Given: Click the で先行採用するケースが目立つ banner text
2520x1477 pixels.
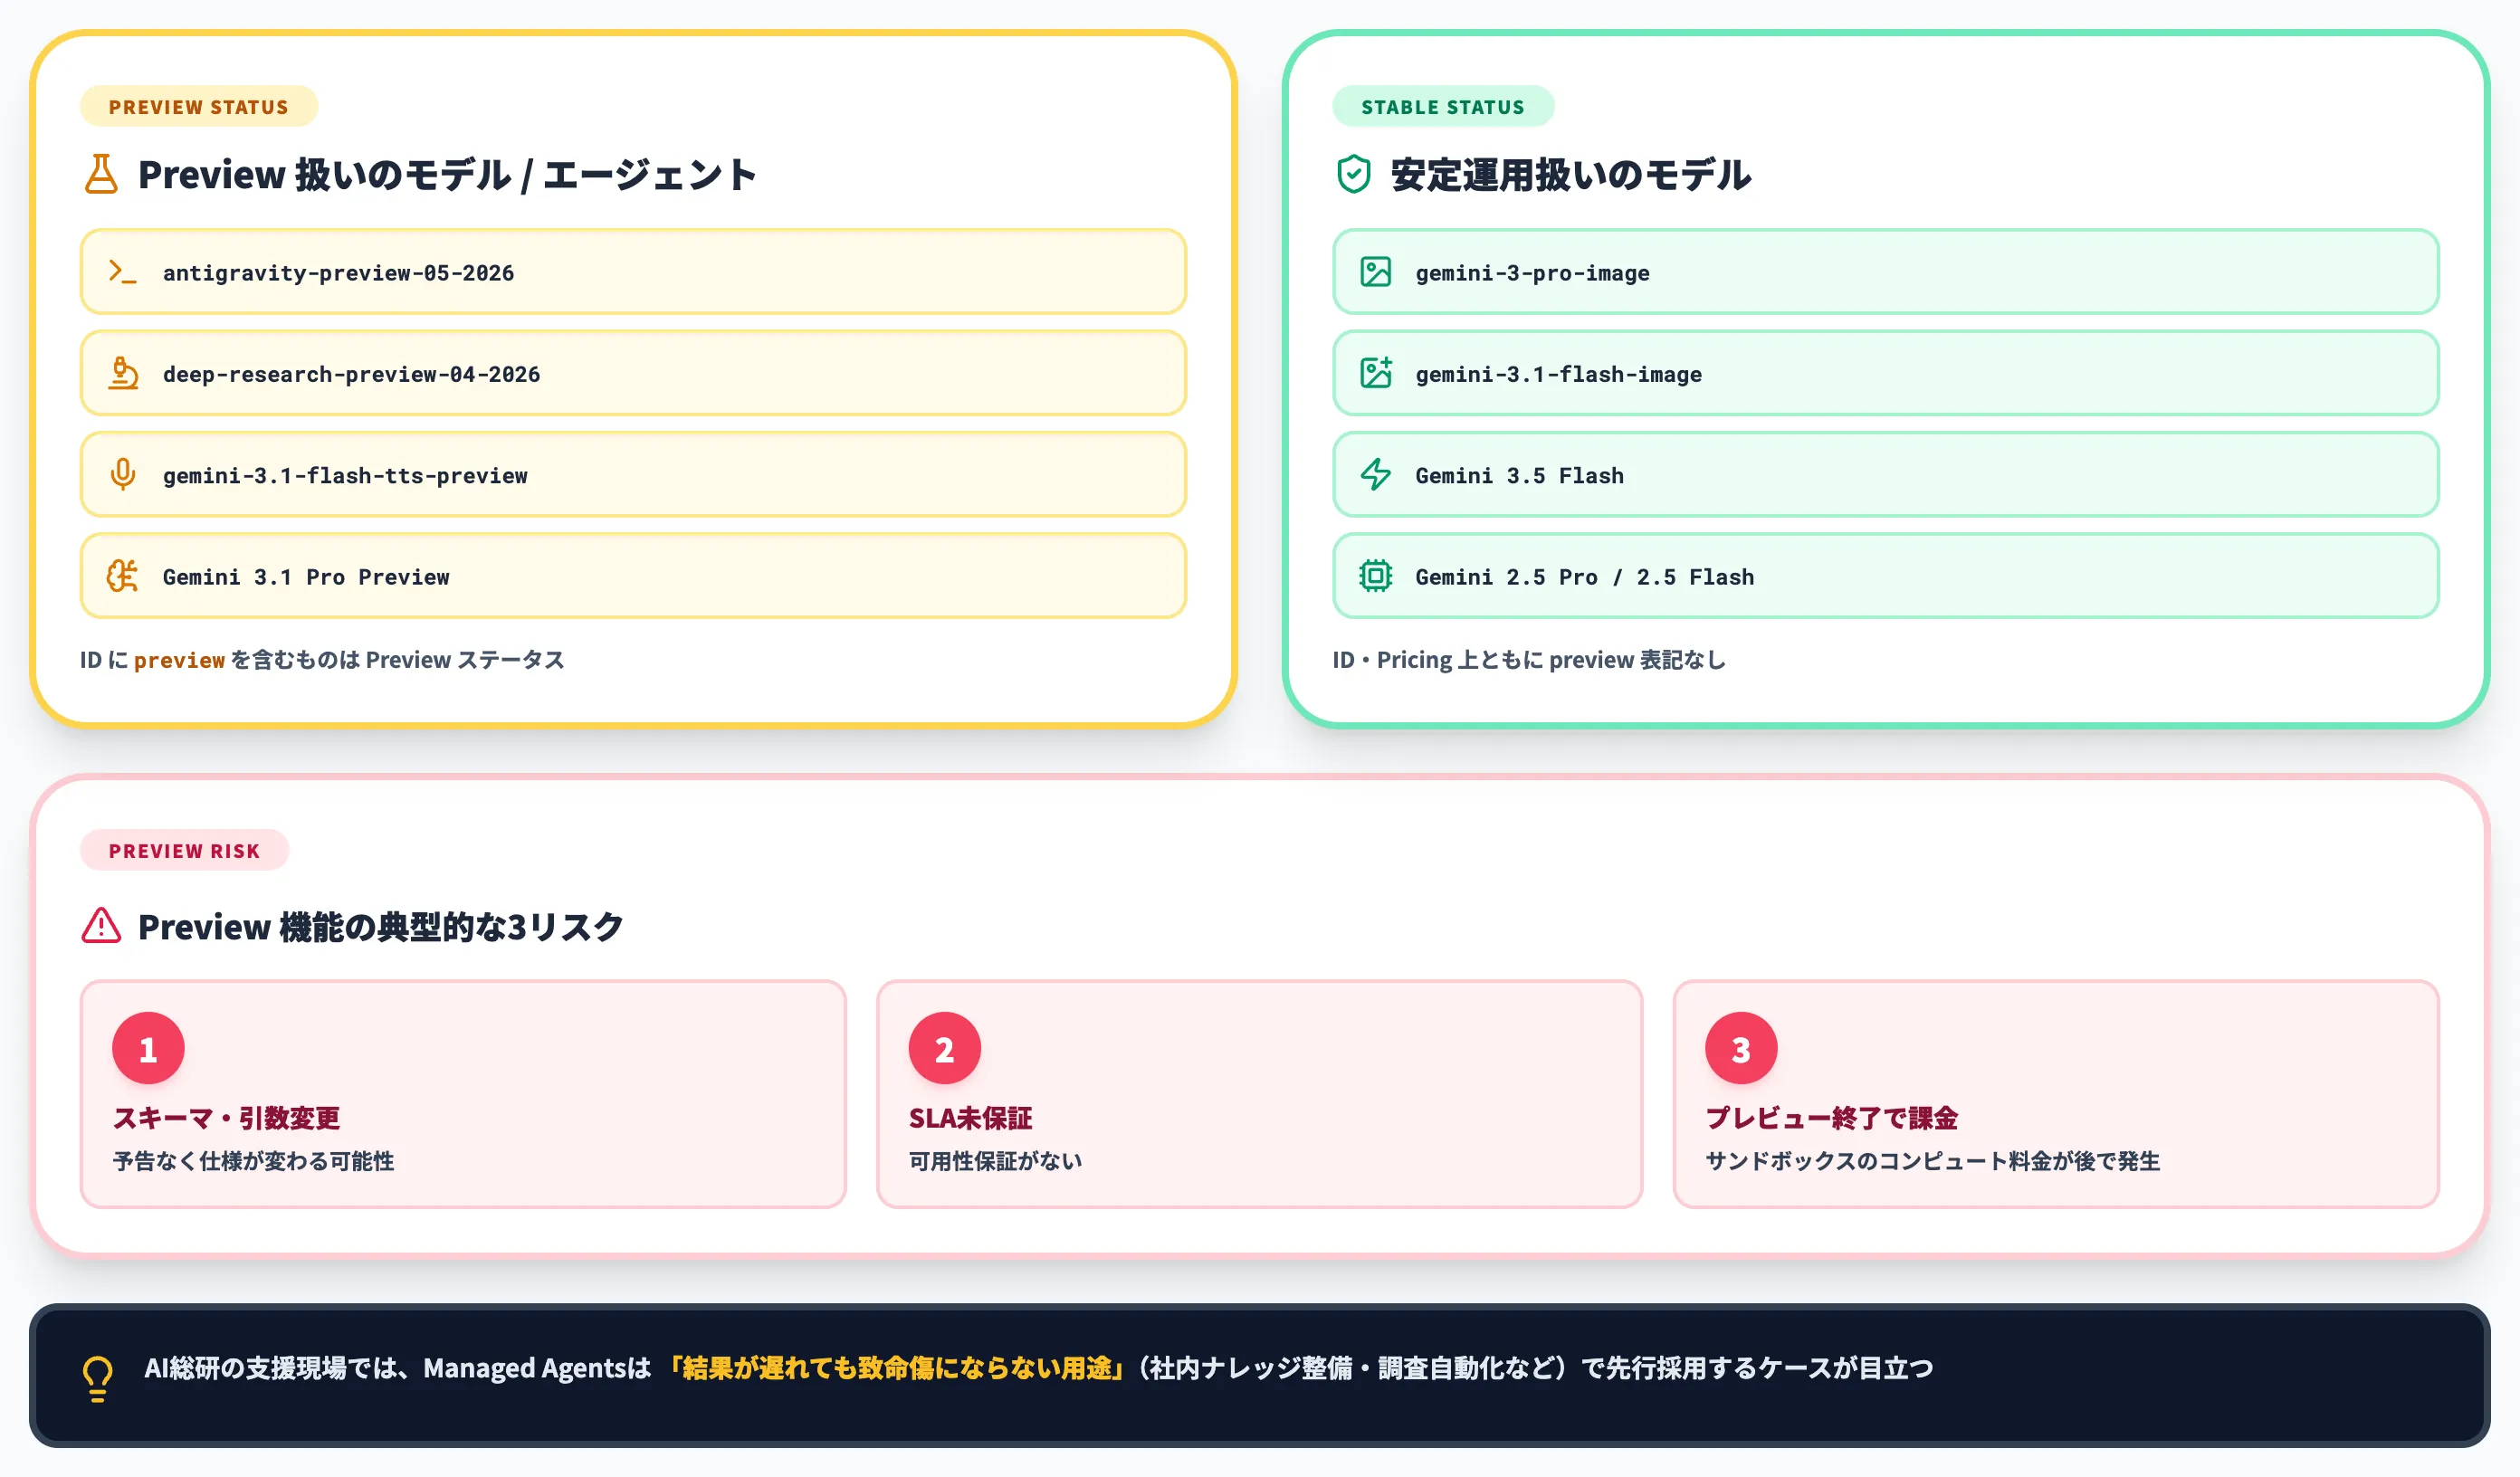Looking at the screenshot, I should [x=1756, y=1368].
